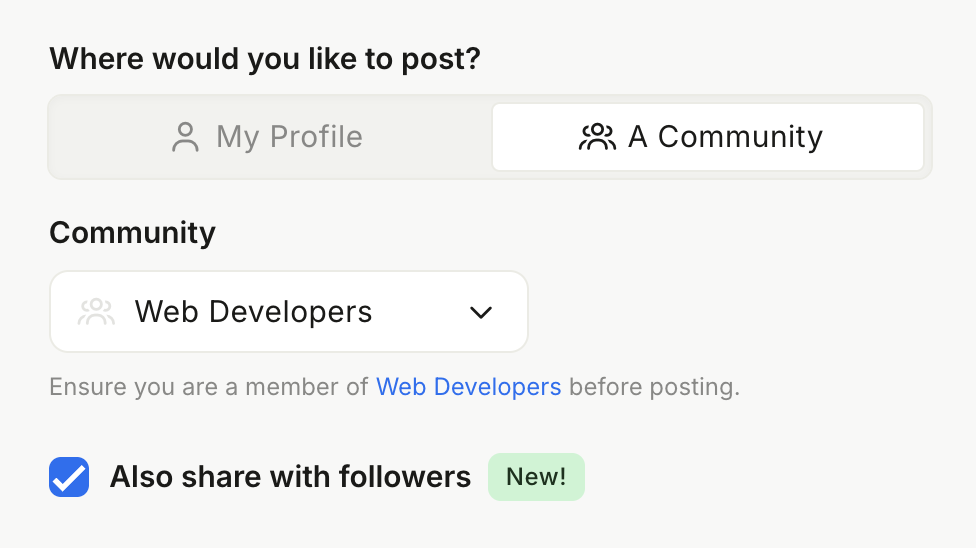Click the "A Community" text label
976x548 pixels.
(725, 137)
